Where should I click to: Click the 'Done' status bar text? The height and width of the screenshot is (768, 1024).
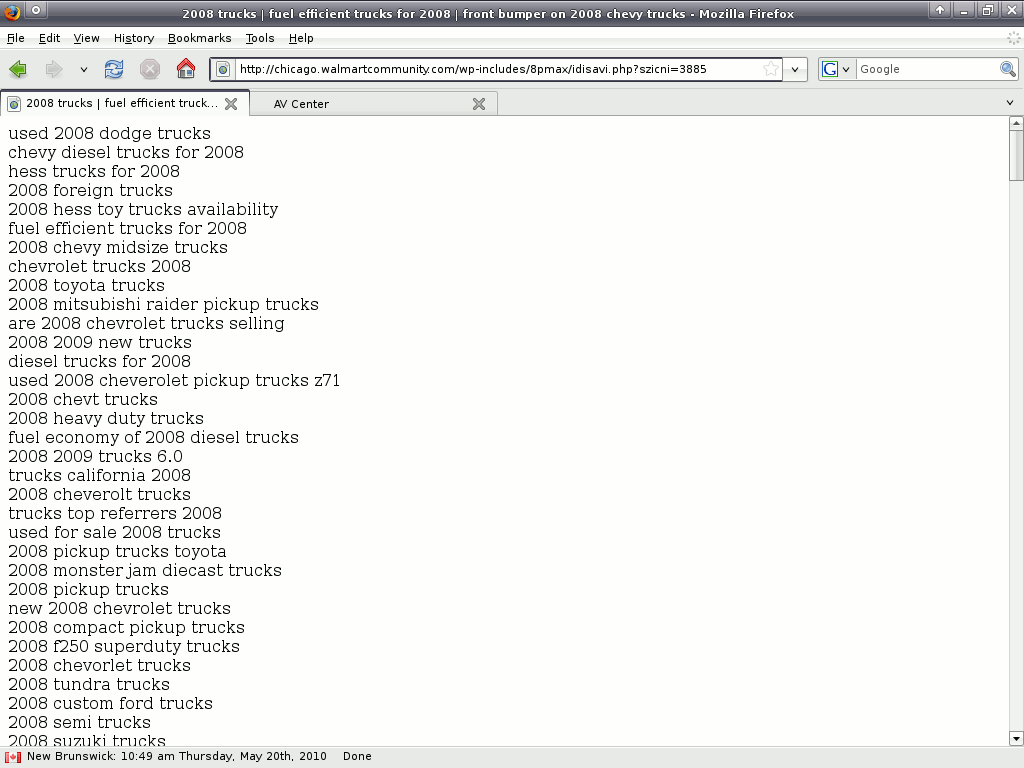pos(357,756)
